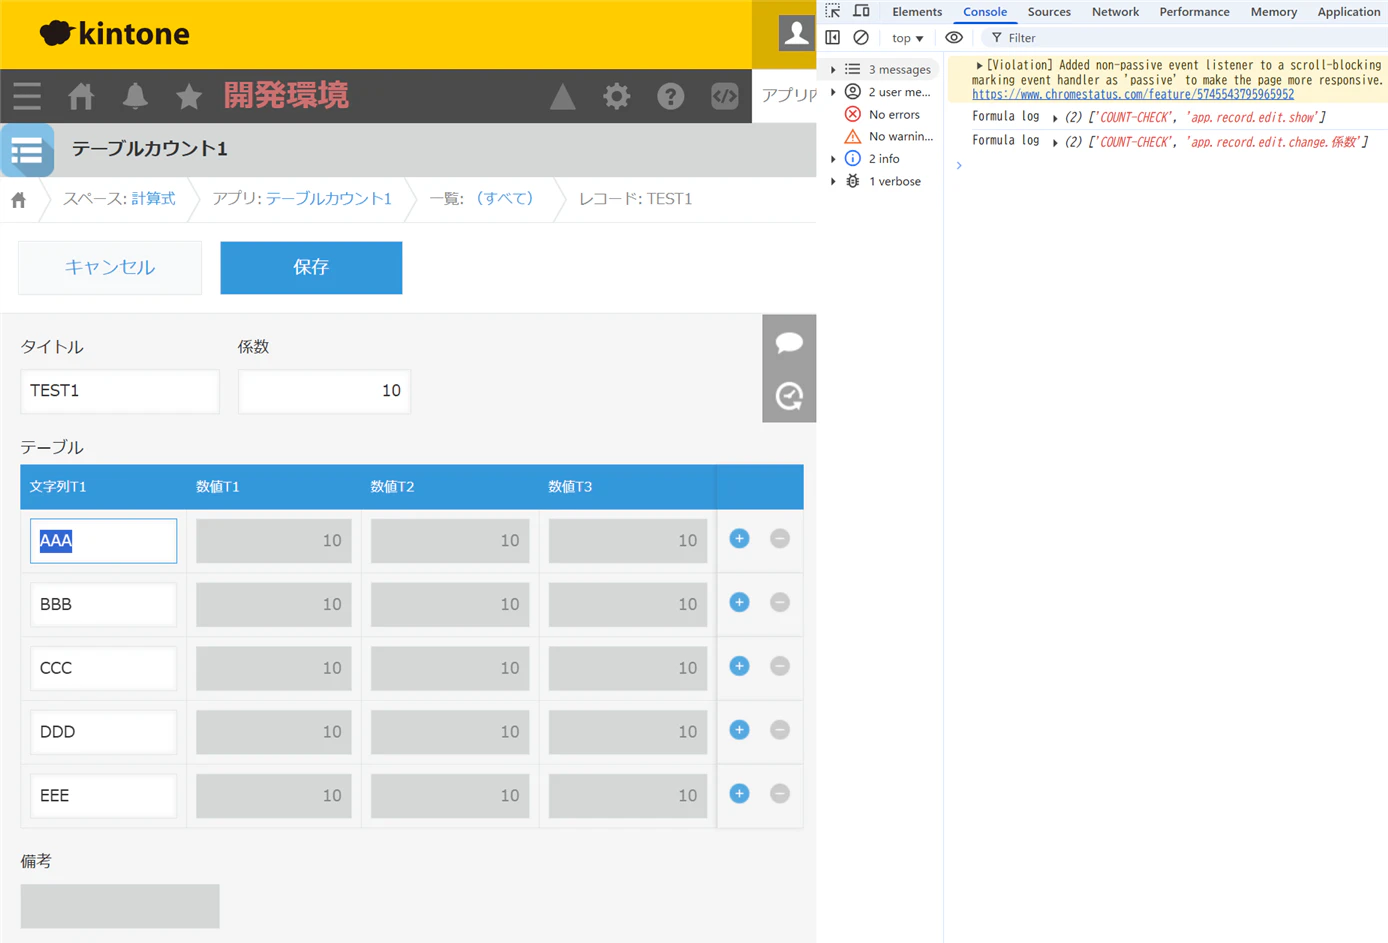Open user profile avatar icon
Viewport: 1388px width, 943px height.
tap(797, 33)
